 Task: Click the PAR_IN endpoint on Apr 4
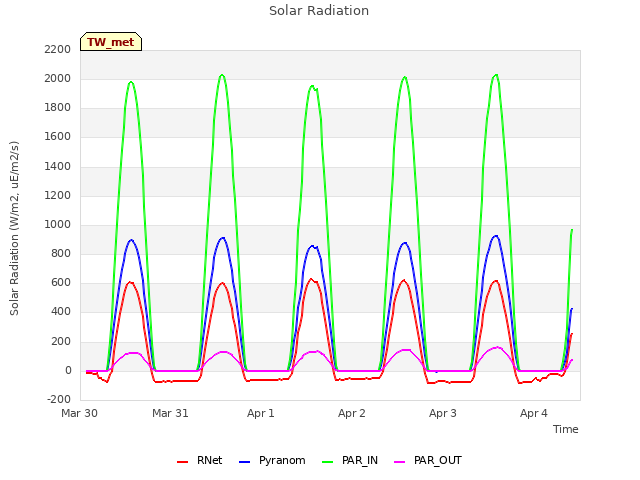point(572,229)
